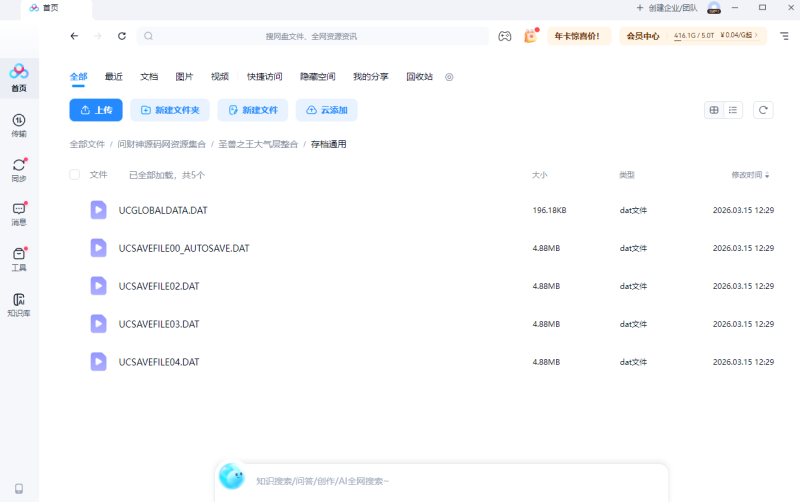Open the 隐藏空间 tab
This screenshot has width=800, height=502.
(x=318, y=77)
